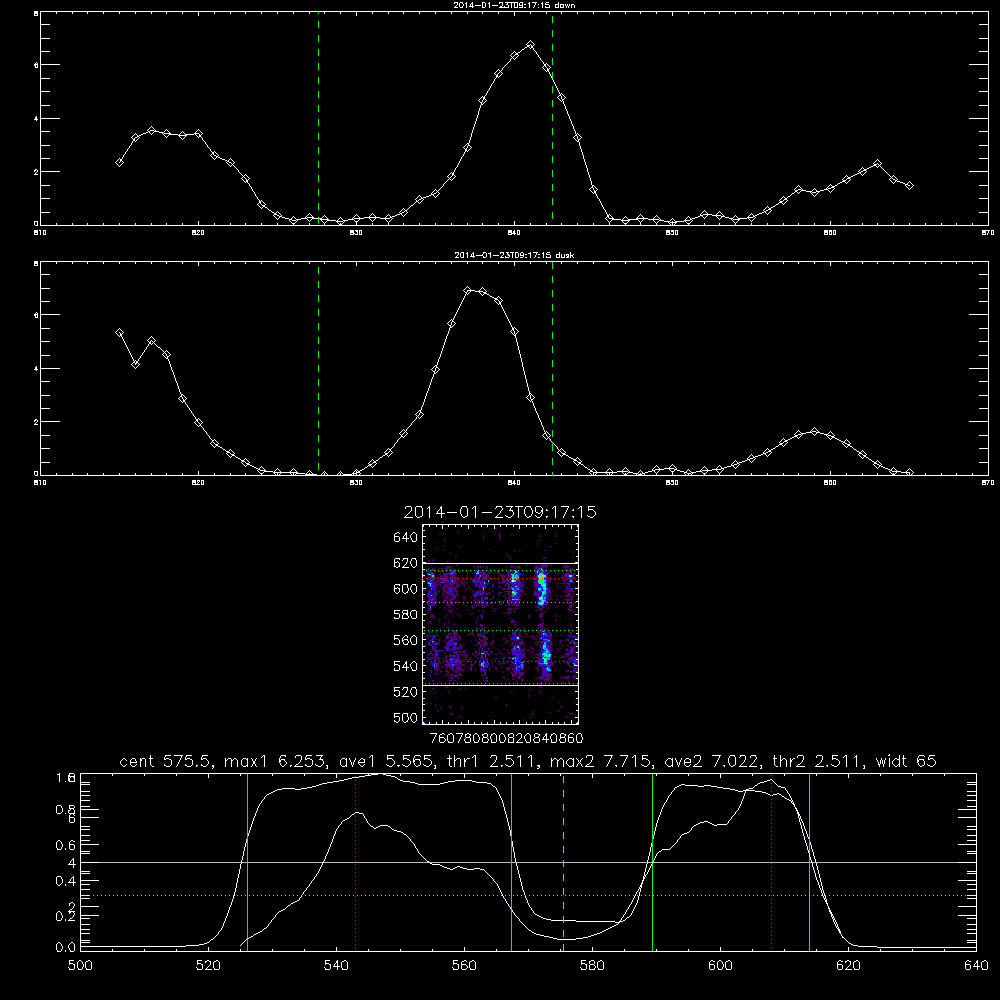Click the right green dashed line in dawn plot

[x=552, y=119]
